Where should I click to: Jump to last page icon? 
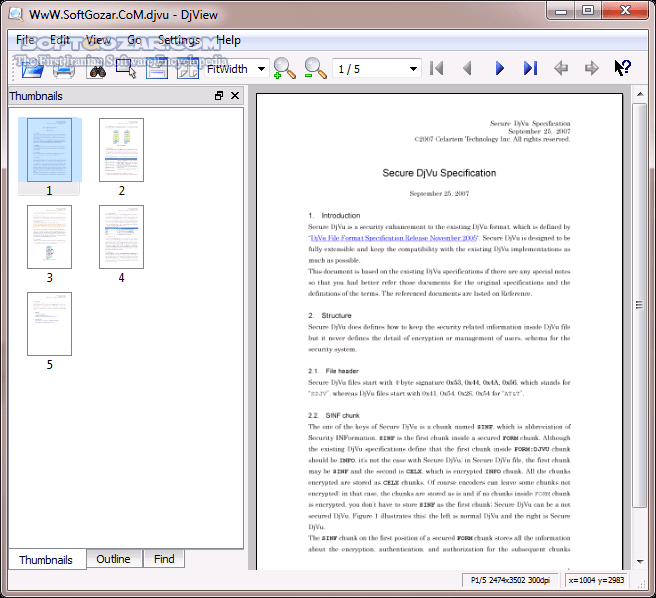coord(530,68)
